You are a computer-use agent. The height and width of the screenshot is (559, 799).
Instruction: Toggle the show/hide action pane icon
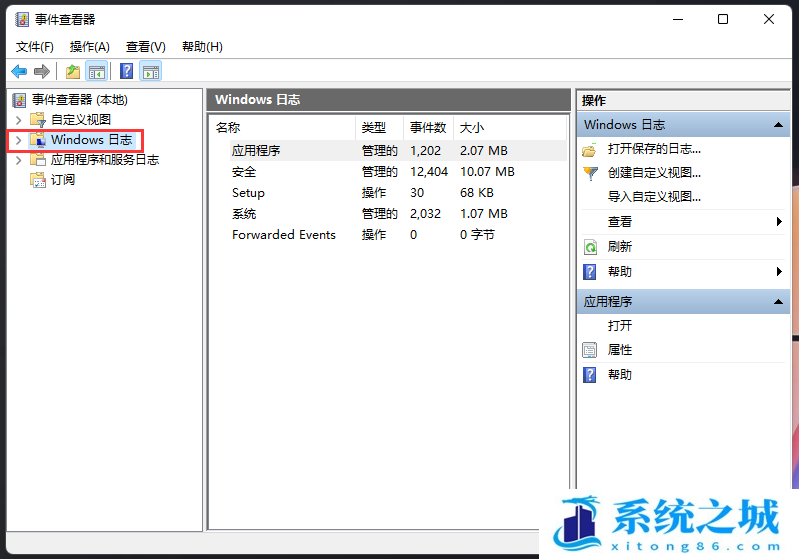(x=150, y=71)
